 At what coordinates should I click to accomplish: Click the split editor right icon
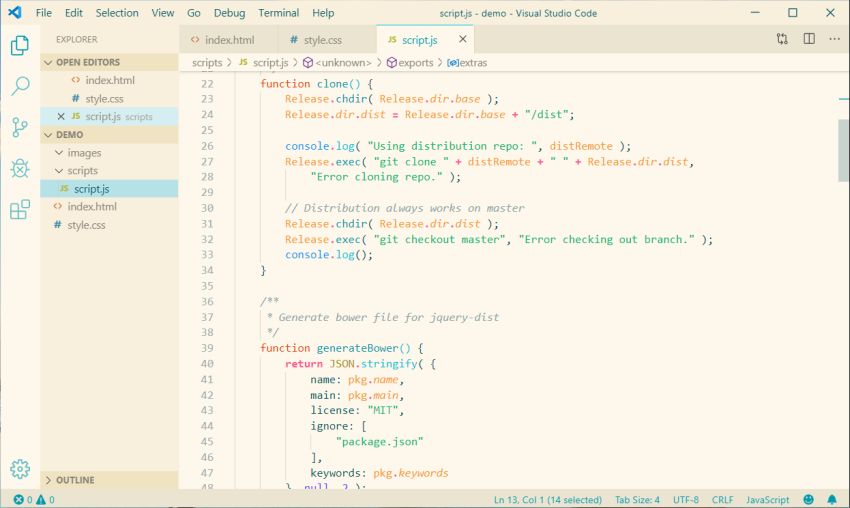(808, 39)
